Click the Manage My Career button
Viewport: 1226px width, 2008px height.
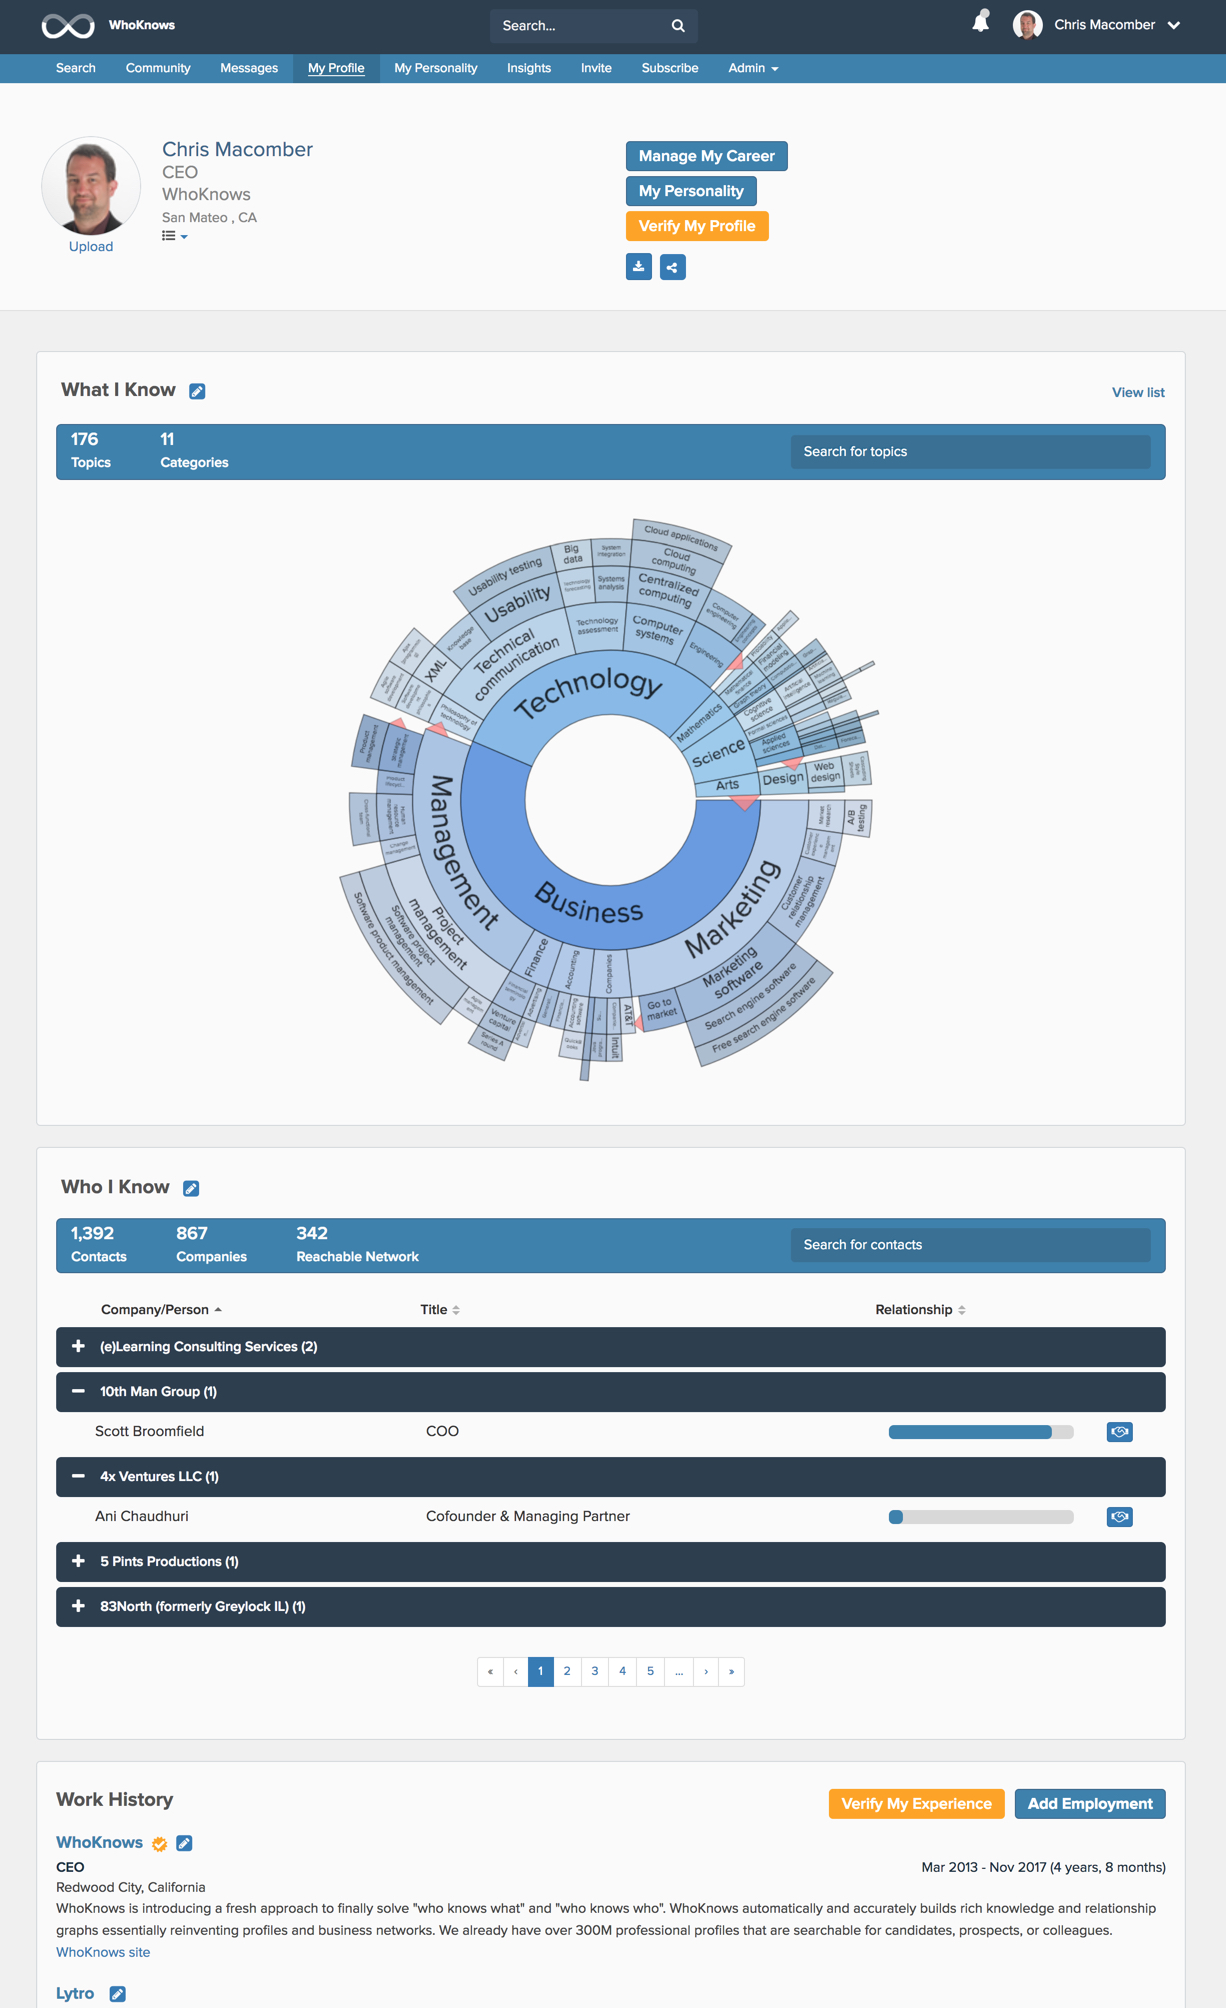[x=707, y=156]
